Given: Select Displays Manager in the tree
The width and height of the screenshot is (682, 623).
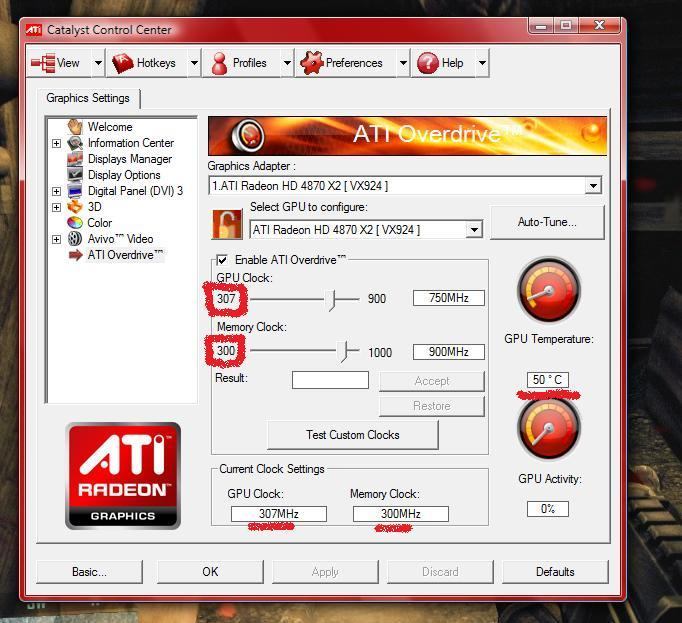Looking at the screenshot, I should point(130,159).
